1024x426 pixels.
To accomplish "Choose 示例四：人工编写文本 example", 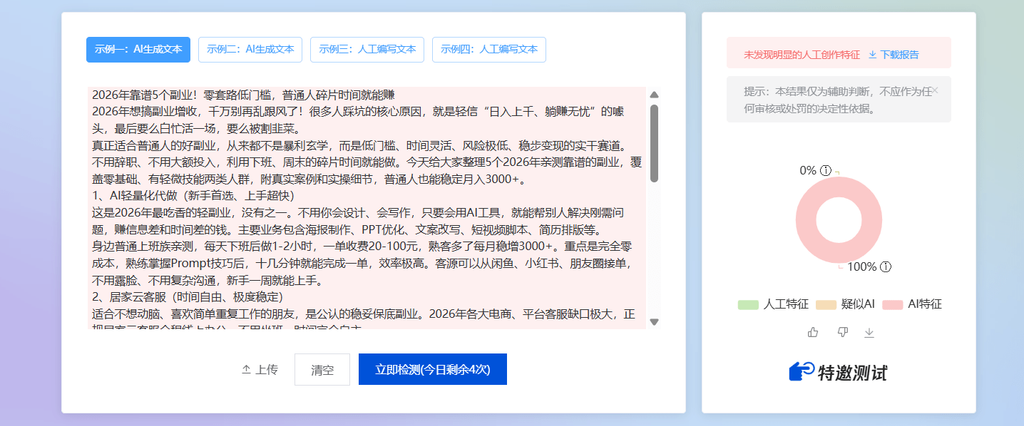I will pos(489,49).
